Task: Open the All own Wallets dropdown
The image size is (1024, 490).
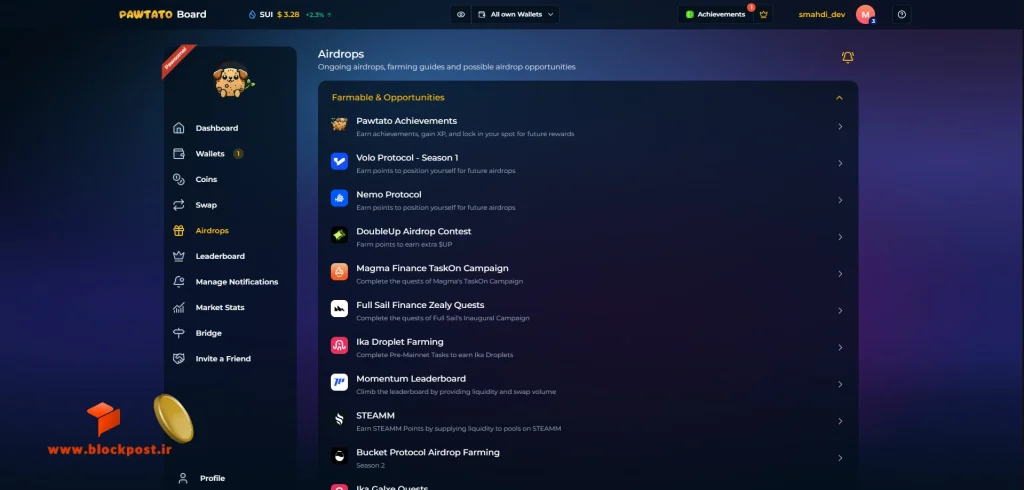Action: (x=515, y=14)
